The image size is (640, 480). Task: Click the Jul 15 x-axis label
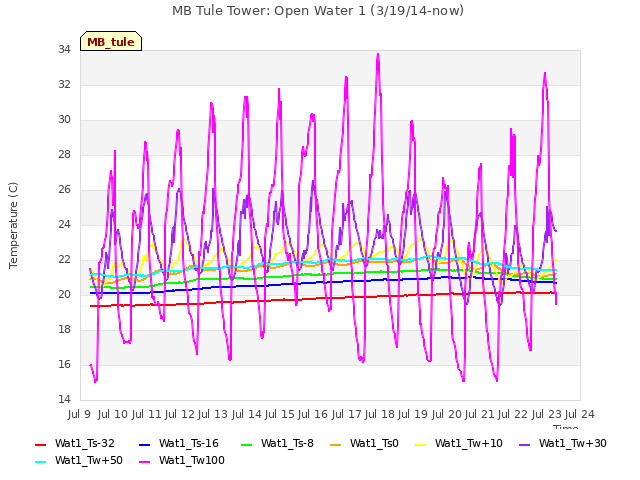[280, 415]
